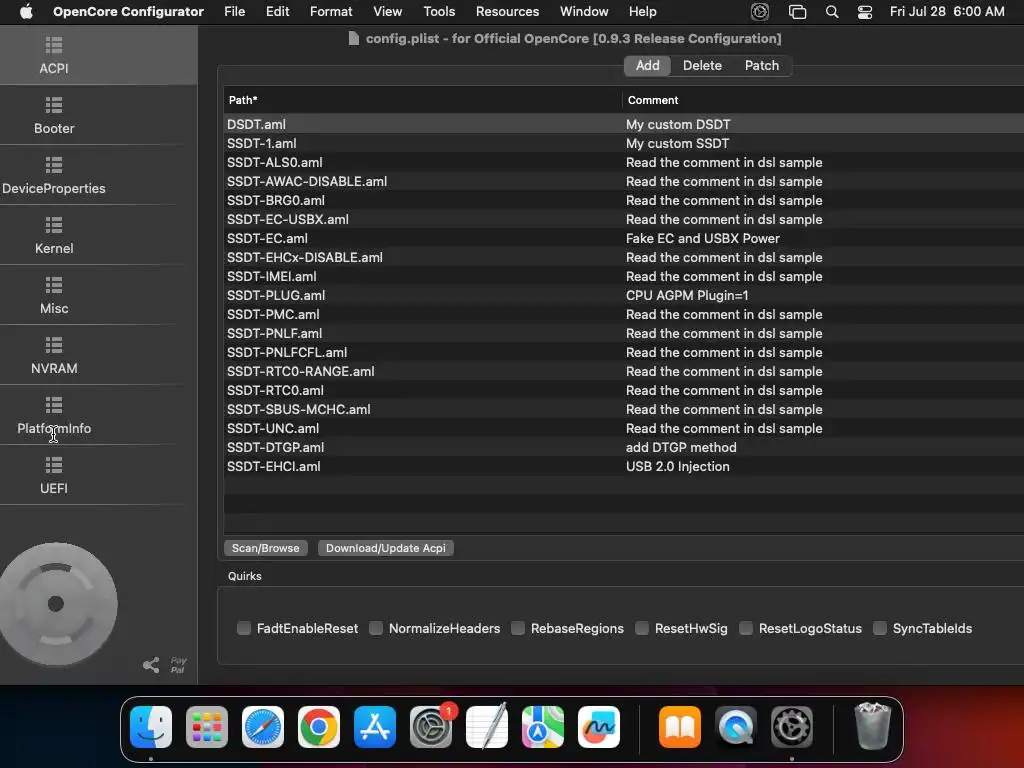Open Freeform from the dock
The height and width of the screenshot is (768, 1024).
tap(599, 727)
